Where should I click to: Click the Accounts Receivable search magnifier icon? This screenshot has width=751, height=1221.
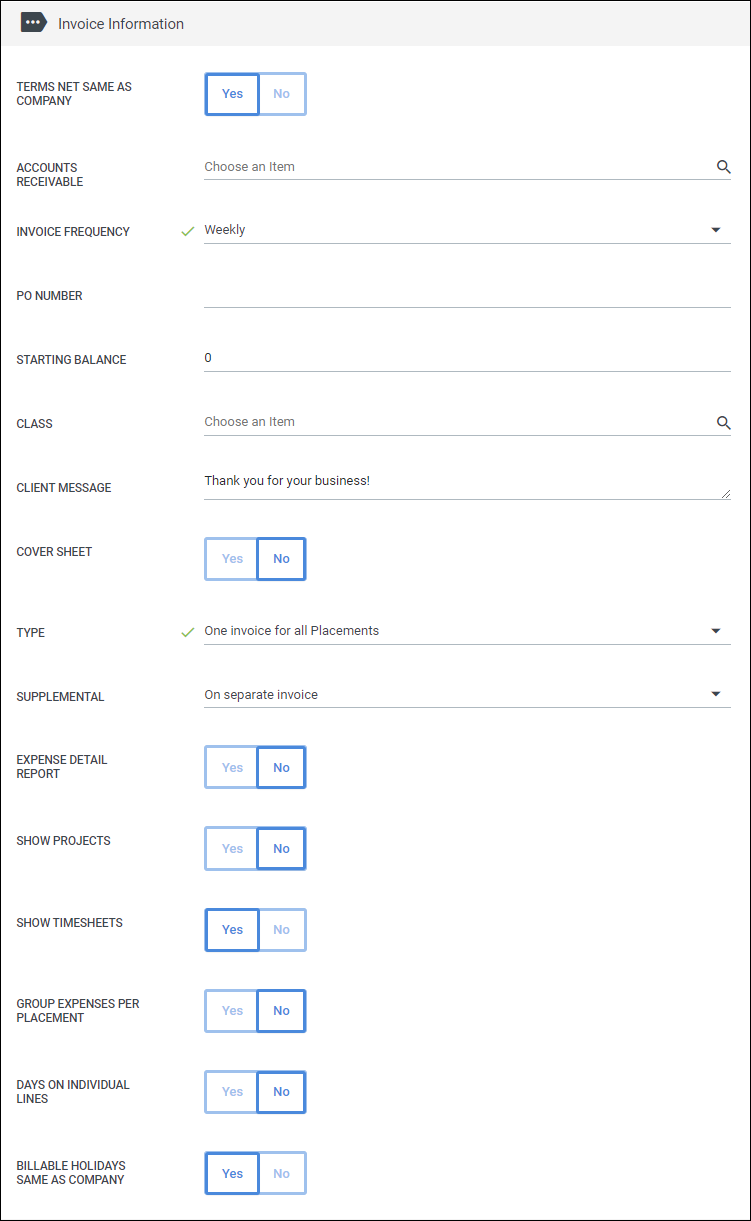click(723, 167)
